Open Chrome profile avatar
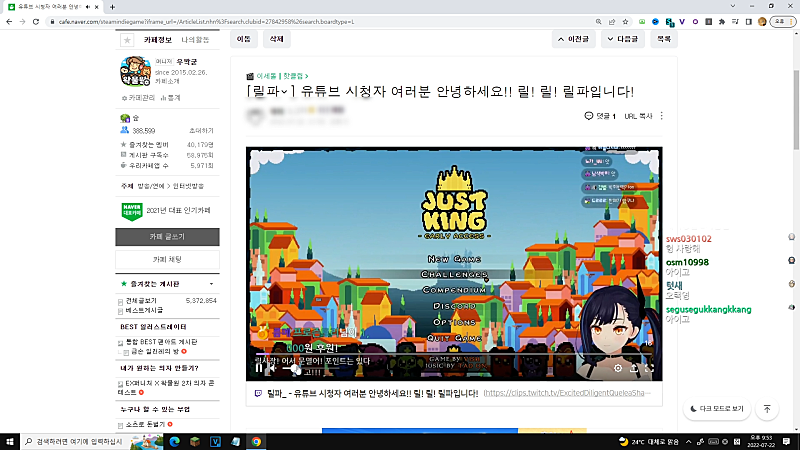800x450 pixels. pos(762,21)
